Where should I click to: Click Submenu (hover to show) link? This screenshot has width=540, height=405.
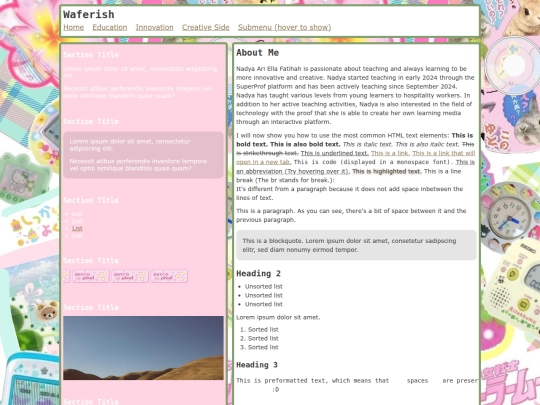[x=284, y=27]
